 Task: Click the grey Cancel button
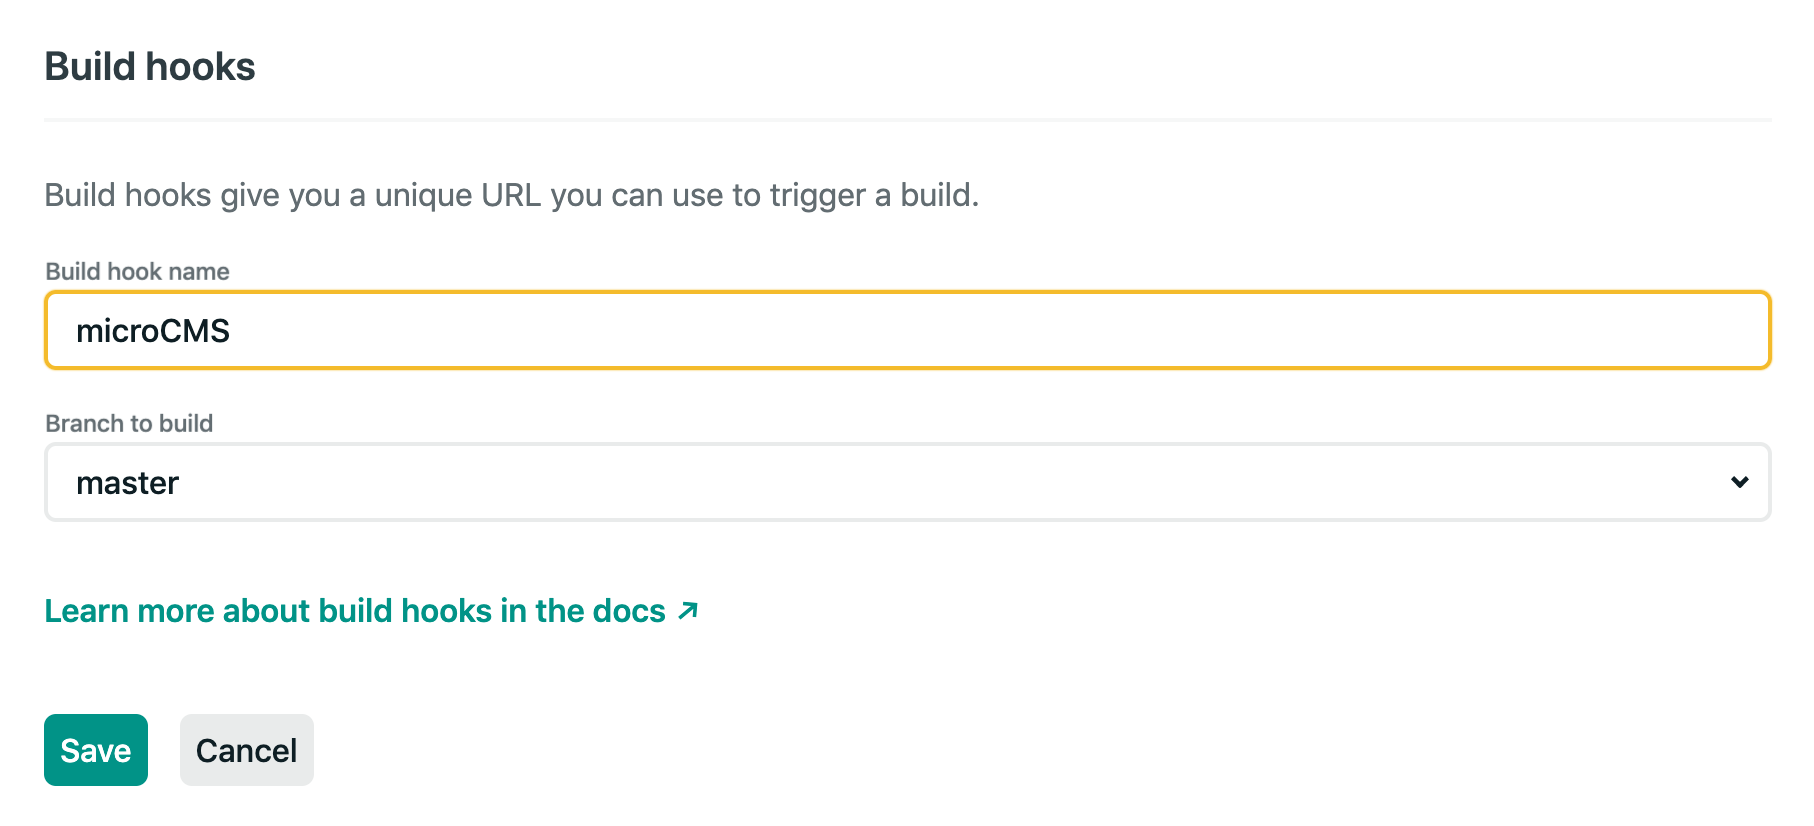[x=246, y=750]
